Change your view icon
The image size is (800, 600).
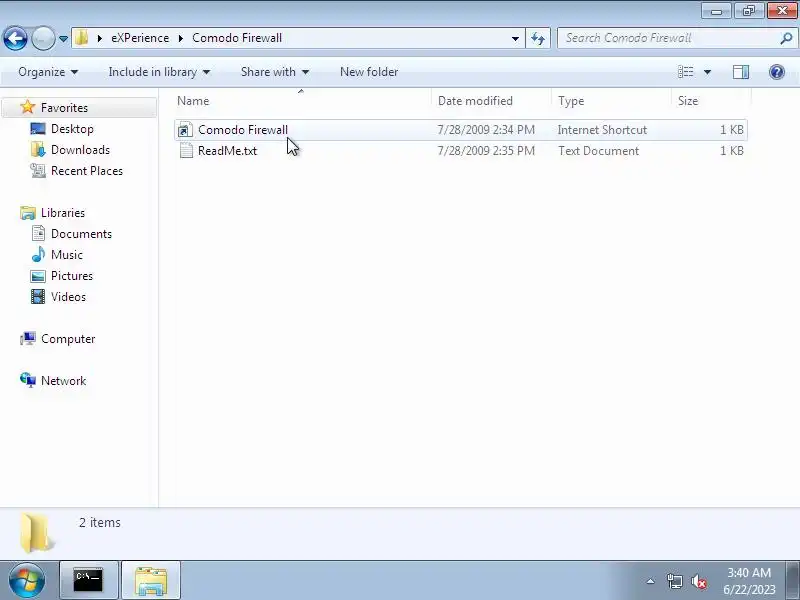point(686,72)
